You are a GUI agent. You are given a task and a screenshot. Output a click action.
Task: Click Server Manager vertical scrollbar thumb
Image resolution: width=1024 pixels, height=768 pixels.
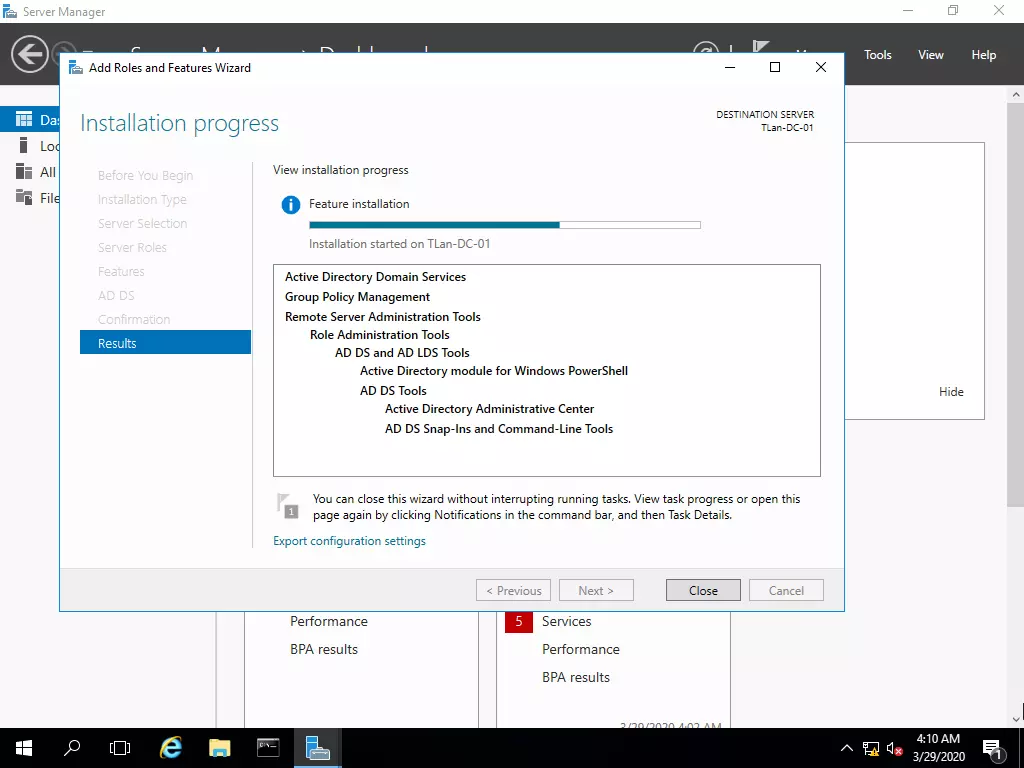[1016, 304]
